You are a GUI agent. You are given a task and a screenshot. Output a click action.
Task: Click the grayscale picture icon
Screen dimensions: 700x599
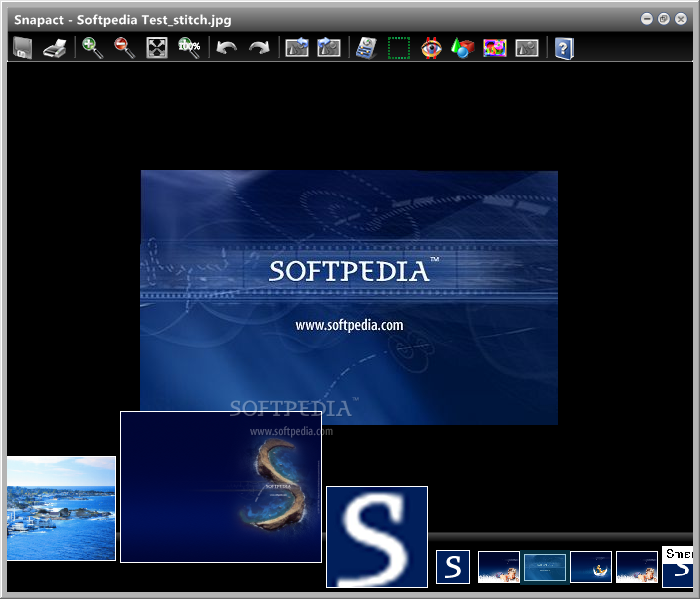click(x=527, y=48)
